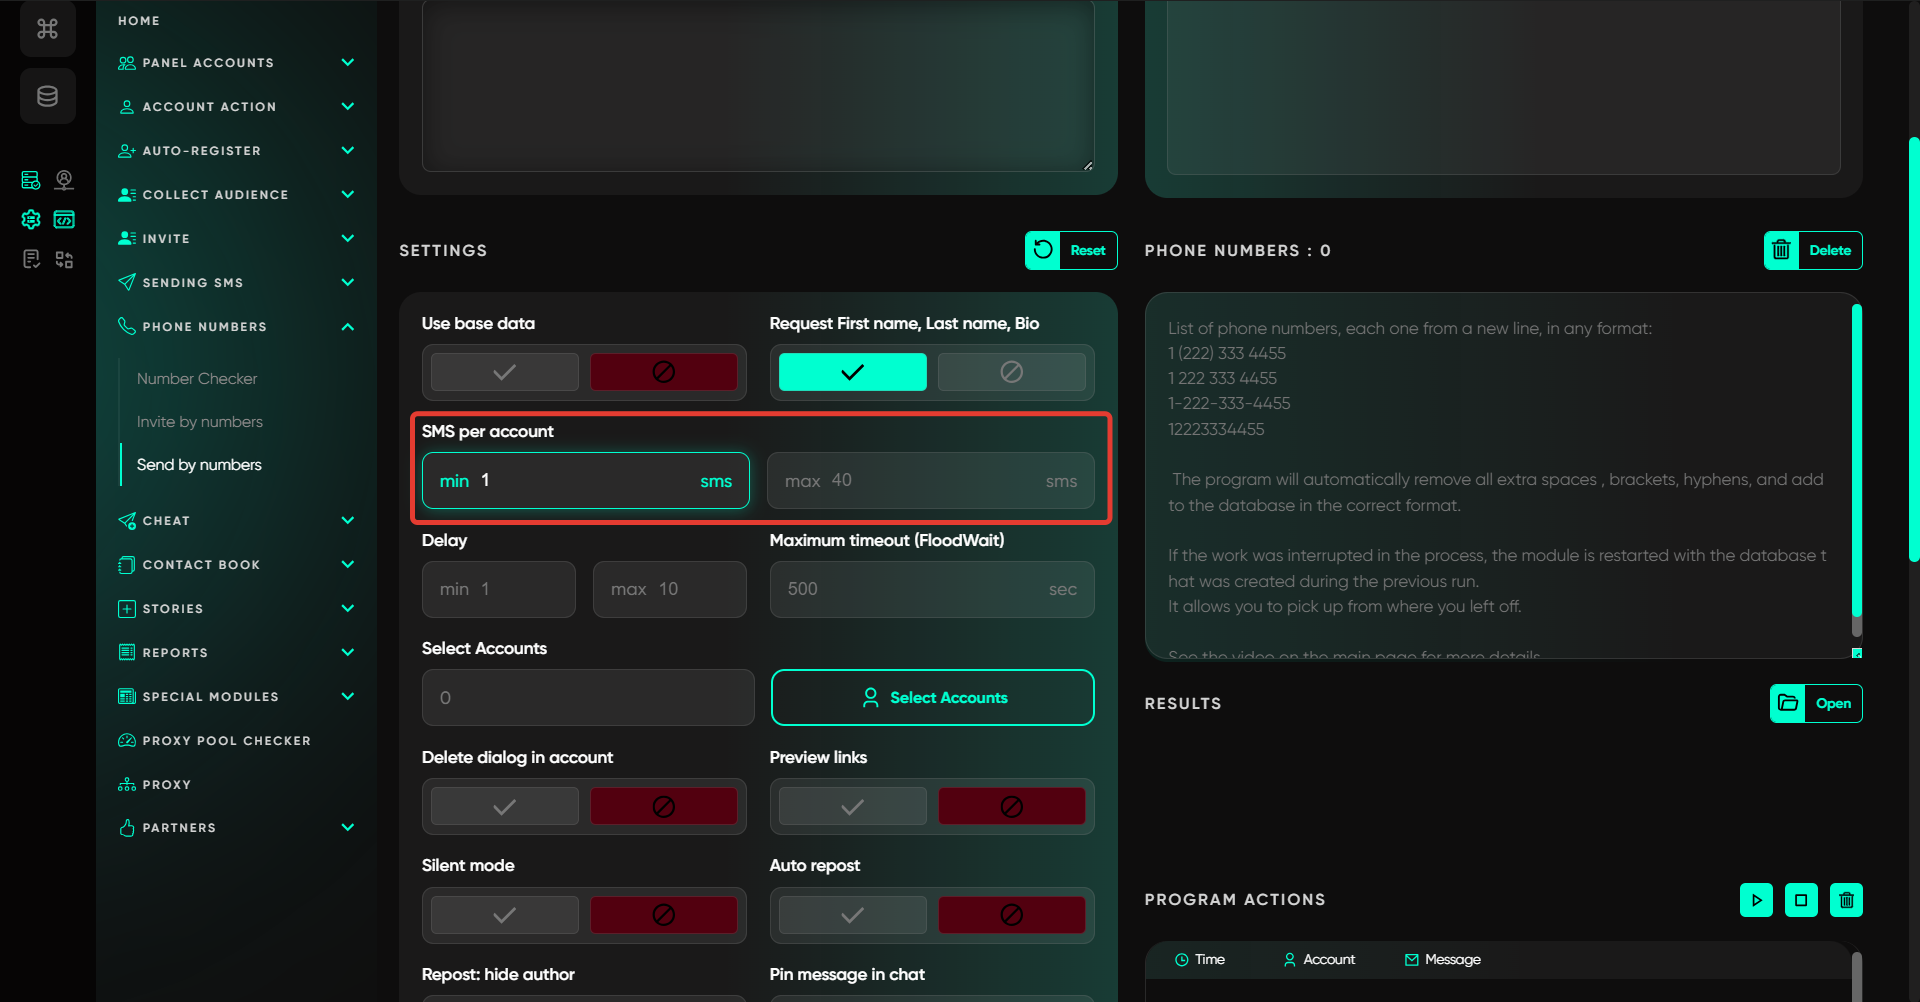Click the code window icon in the left rail
Screen dimensions: 1920x1002
(64, 220)
